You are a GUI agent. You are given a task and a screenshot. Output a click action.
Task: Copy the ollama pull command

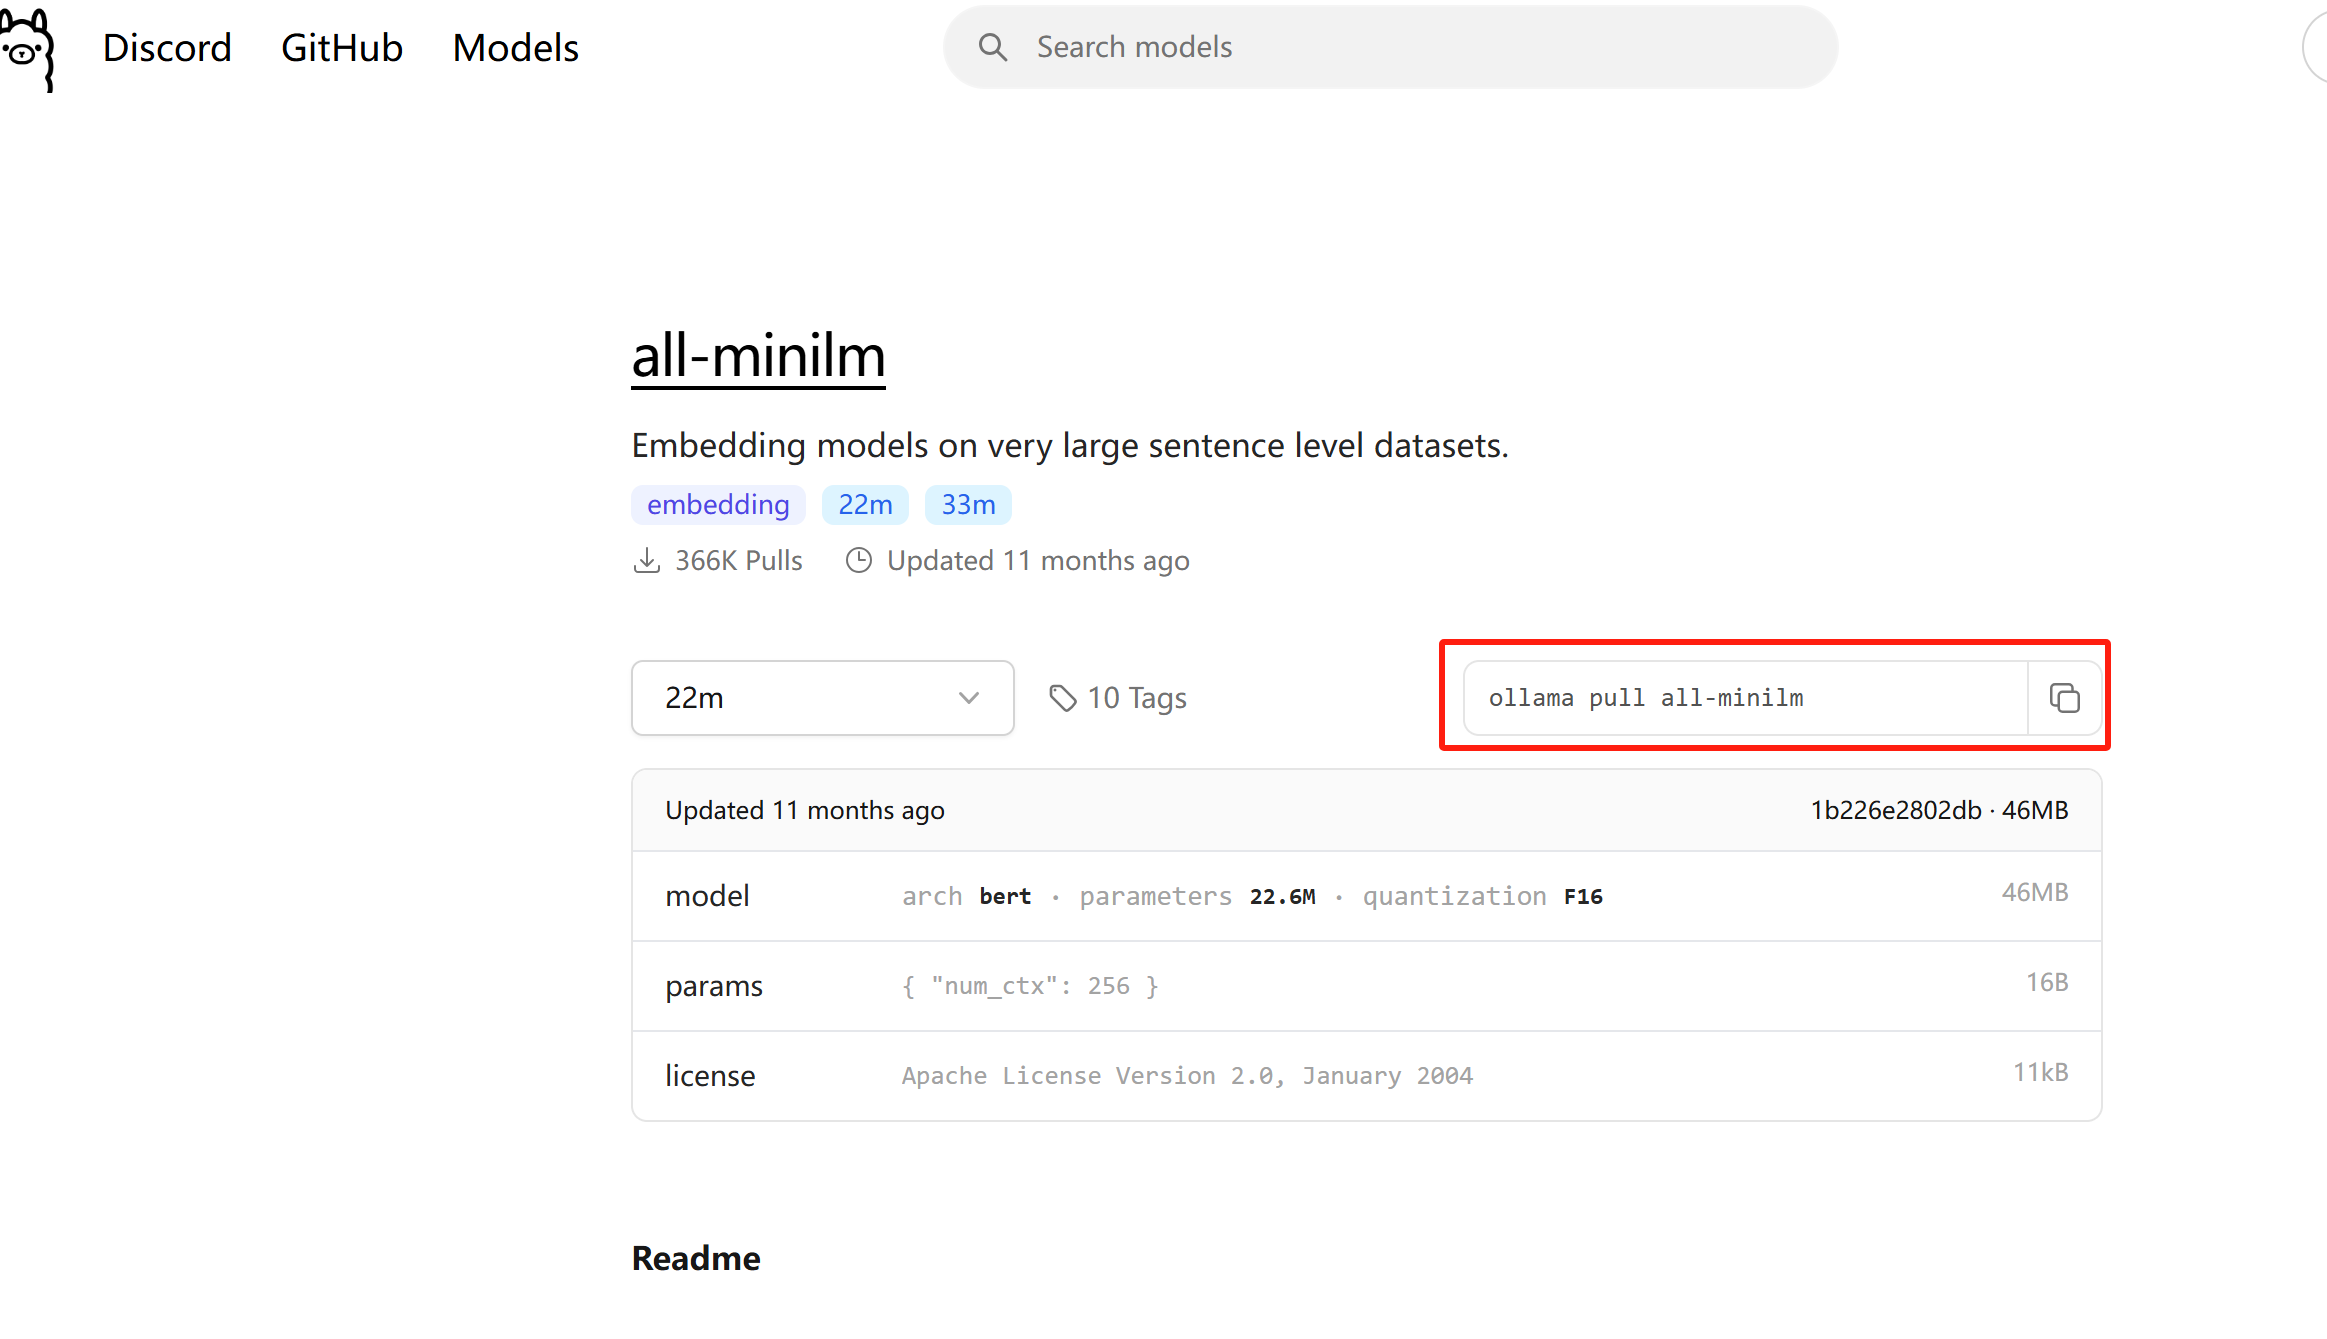coord(2064,698)
